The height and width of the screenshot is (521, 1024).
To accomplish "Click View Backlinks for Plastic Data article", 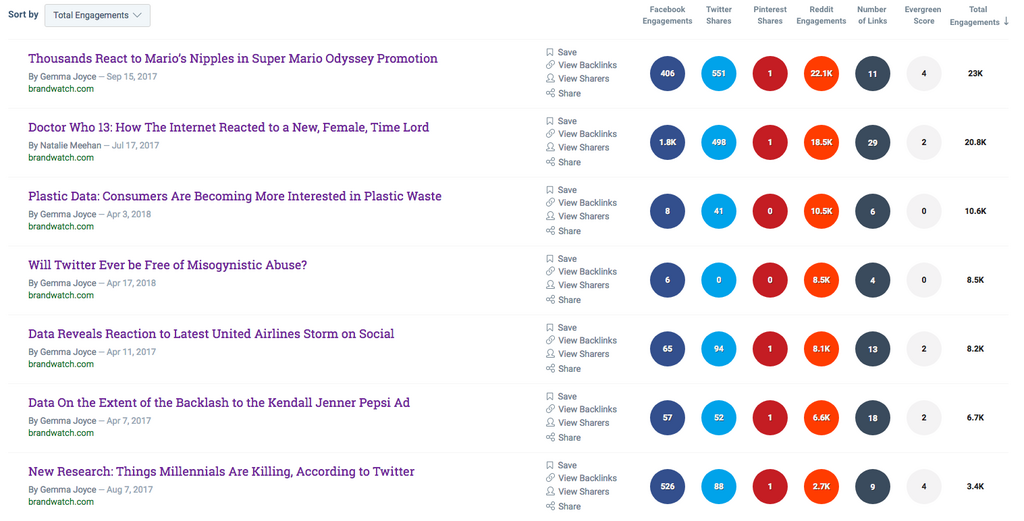I will (587, 203).
